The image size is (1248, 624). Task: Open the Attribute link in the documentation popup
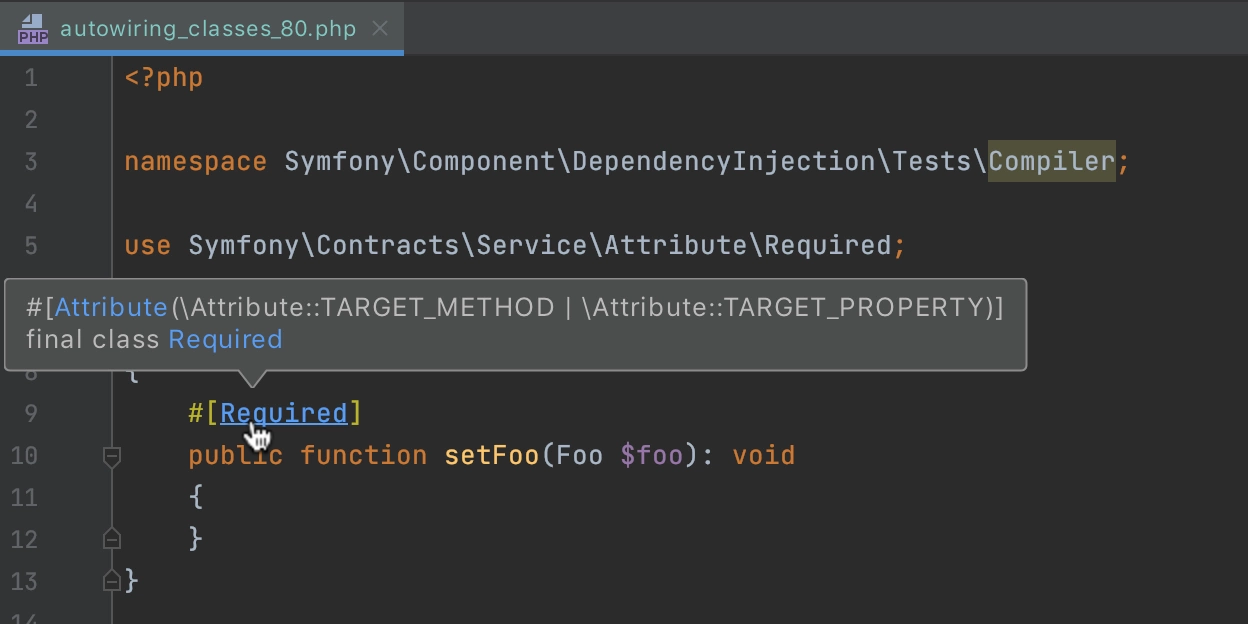click(112, 307)
